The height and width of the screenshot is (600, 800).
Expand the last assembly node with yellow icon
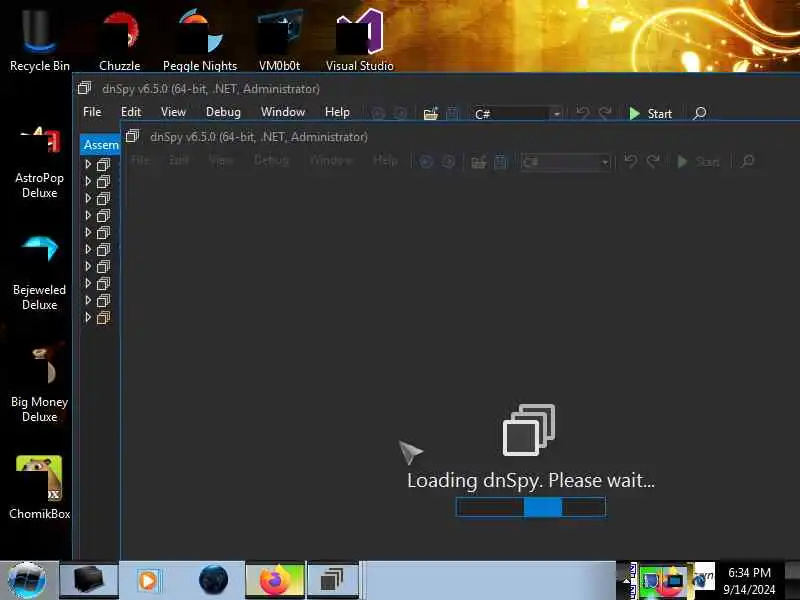click(88, 317)
